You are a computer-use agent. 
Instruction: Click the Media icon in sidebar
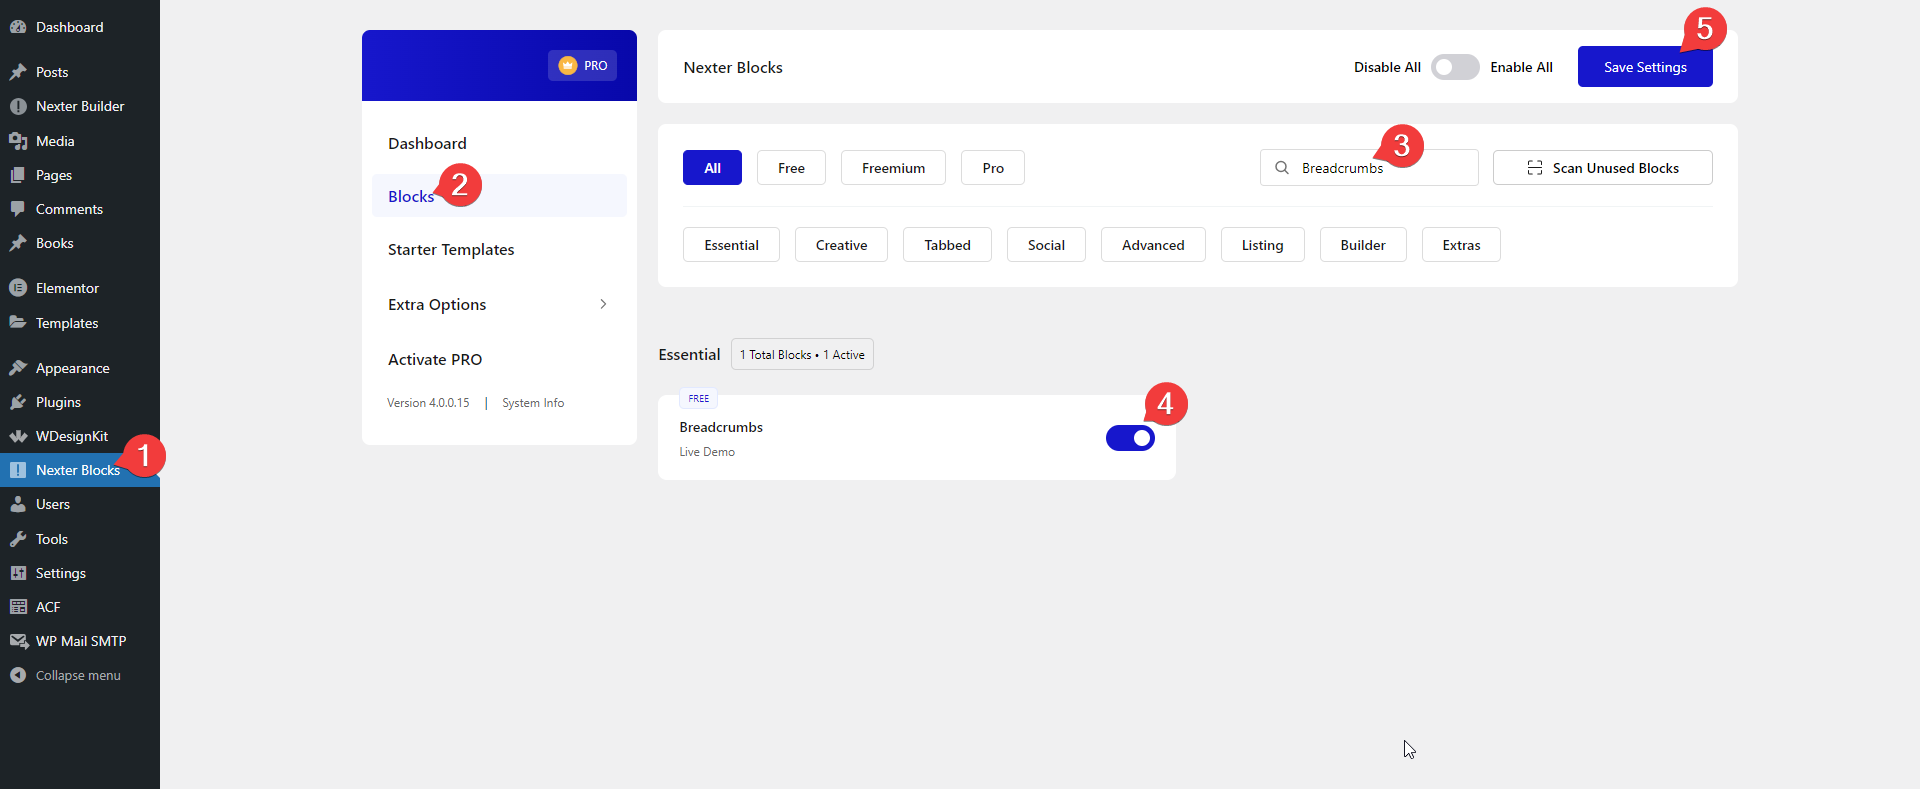[18, 141]
